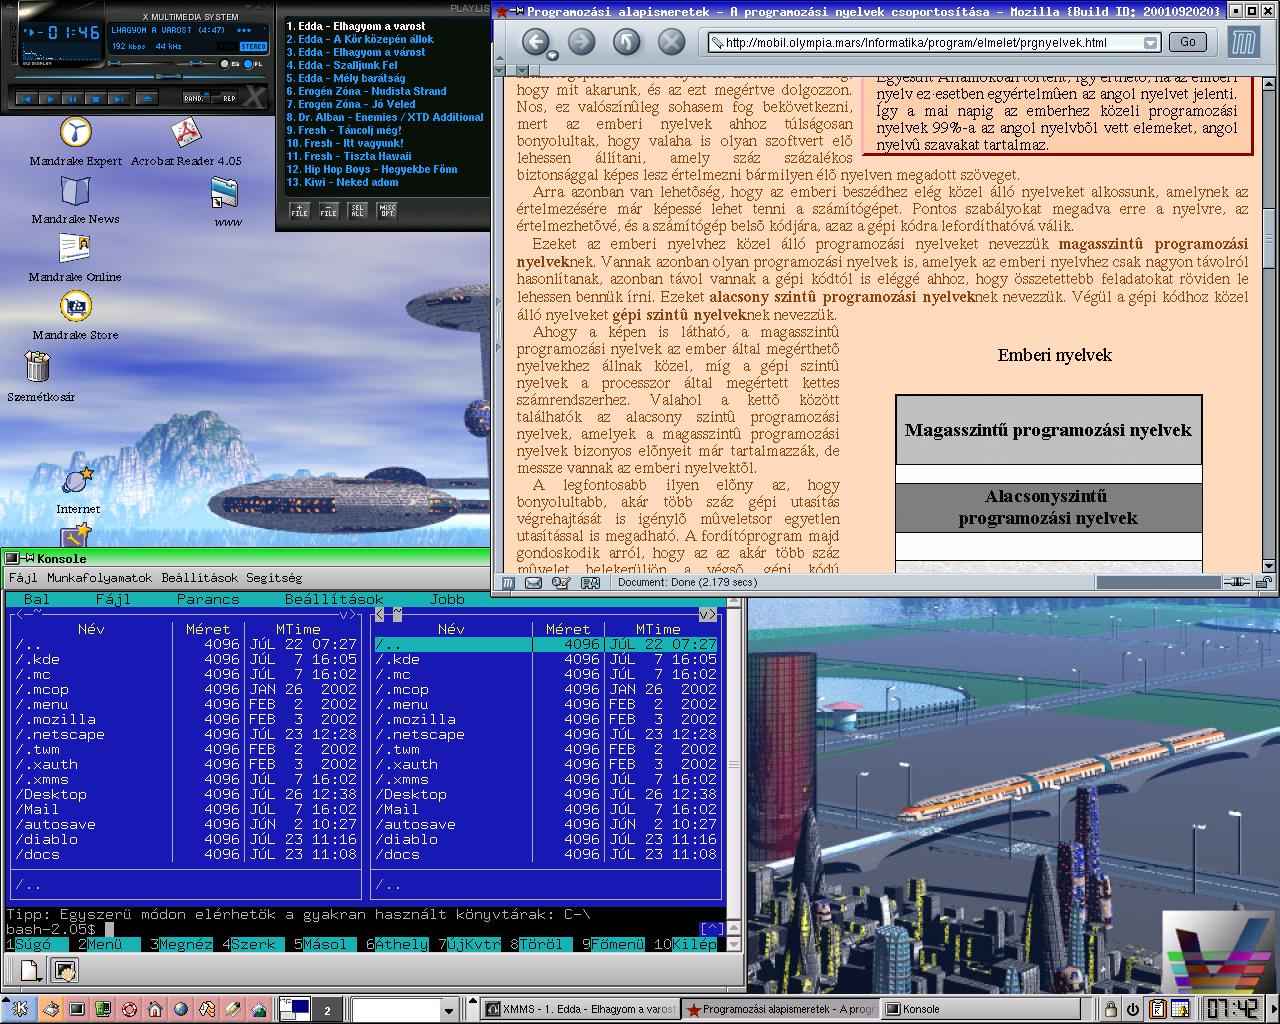Open the Szemétkosár trash icon
The width and height of the screenshot is (1280, 1024).
tap(38, 368)
